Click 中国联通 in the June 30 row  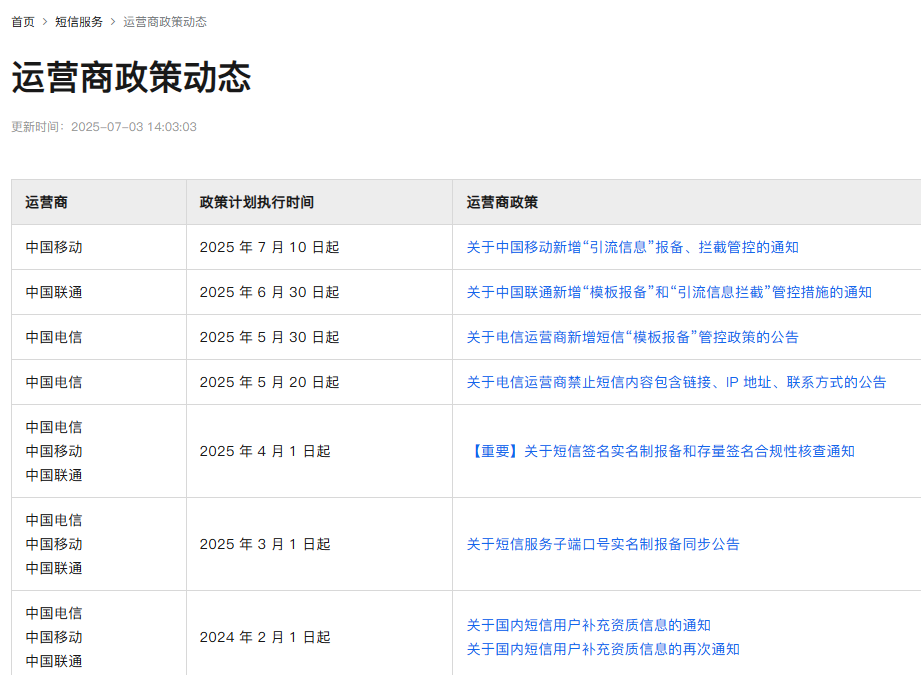(54, 292)
